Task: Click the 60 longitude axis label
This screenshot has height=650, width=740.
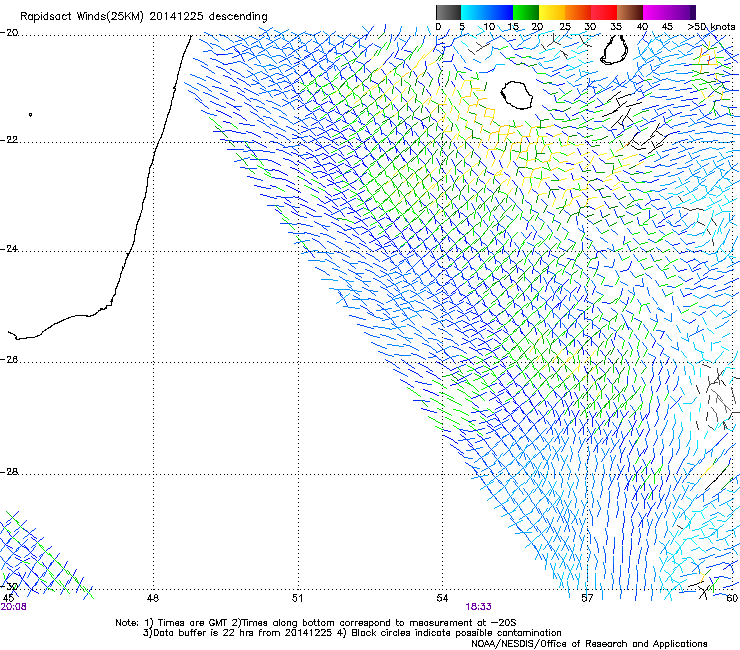Action: [x=732, y=599]
